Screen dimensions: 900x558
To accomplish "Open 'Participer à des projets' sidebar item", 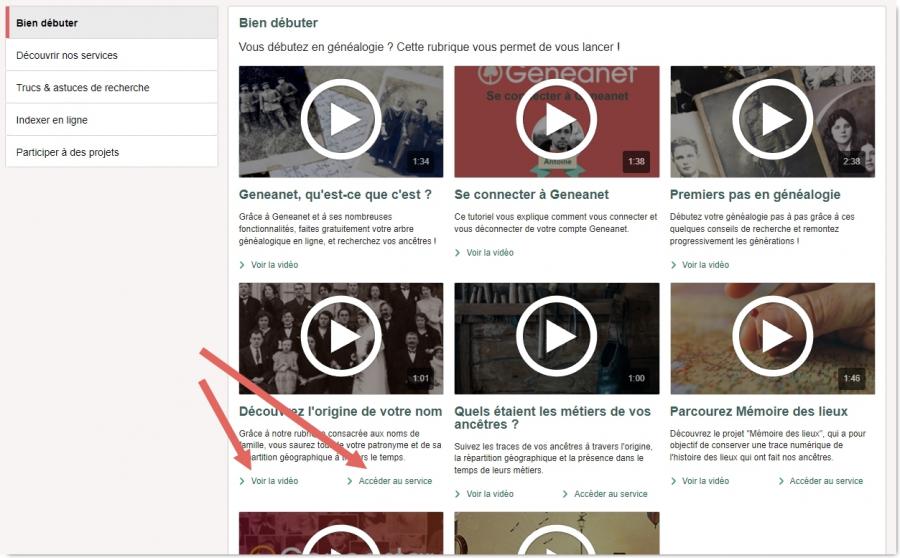I will coord(112,152).
